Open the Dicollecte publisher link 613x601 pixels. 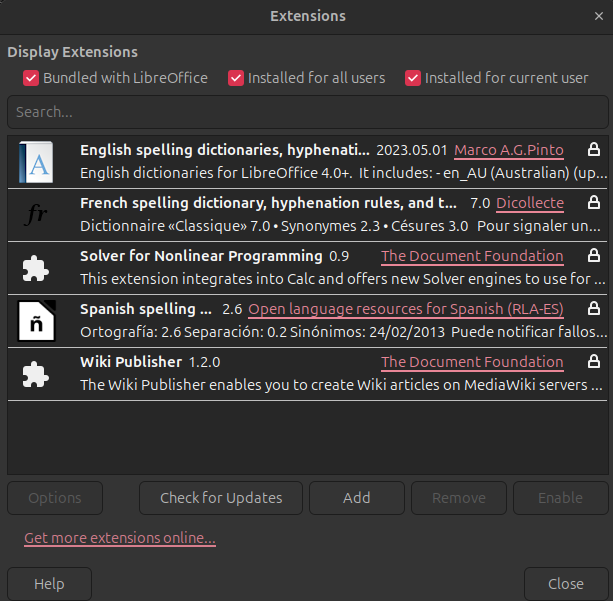coord(530,203)
